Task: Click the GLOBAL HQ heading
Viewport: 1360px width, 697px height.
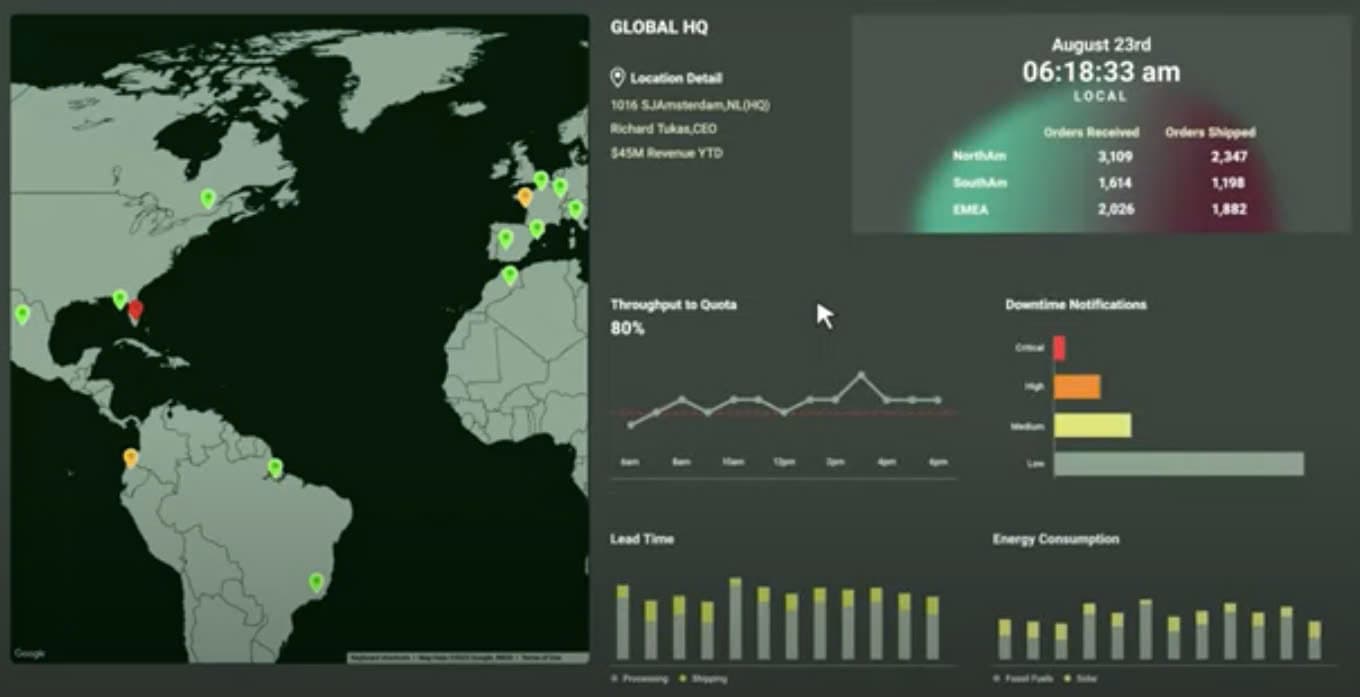Action: (659, 28)
